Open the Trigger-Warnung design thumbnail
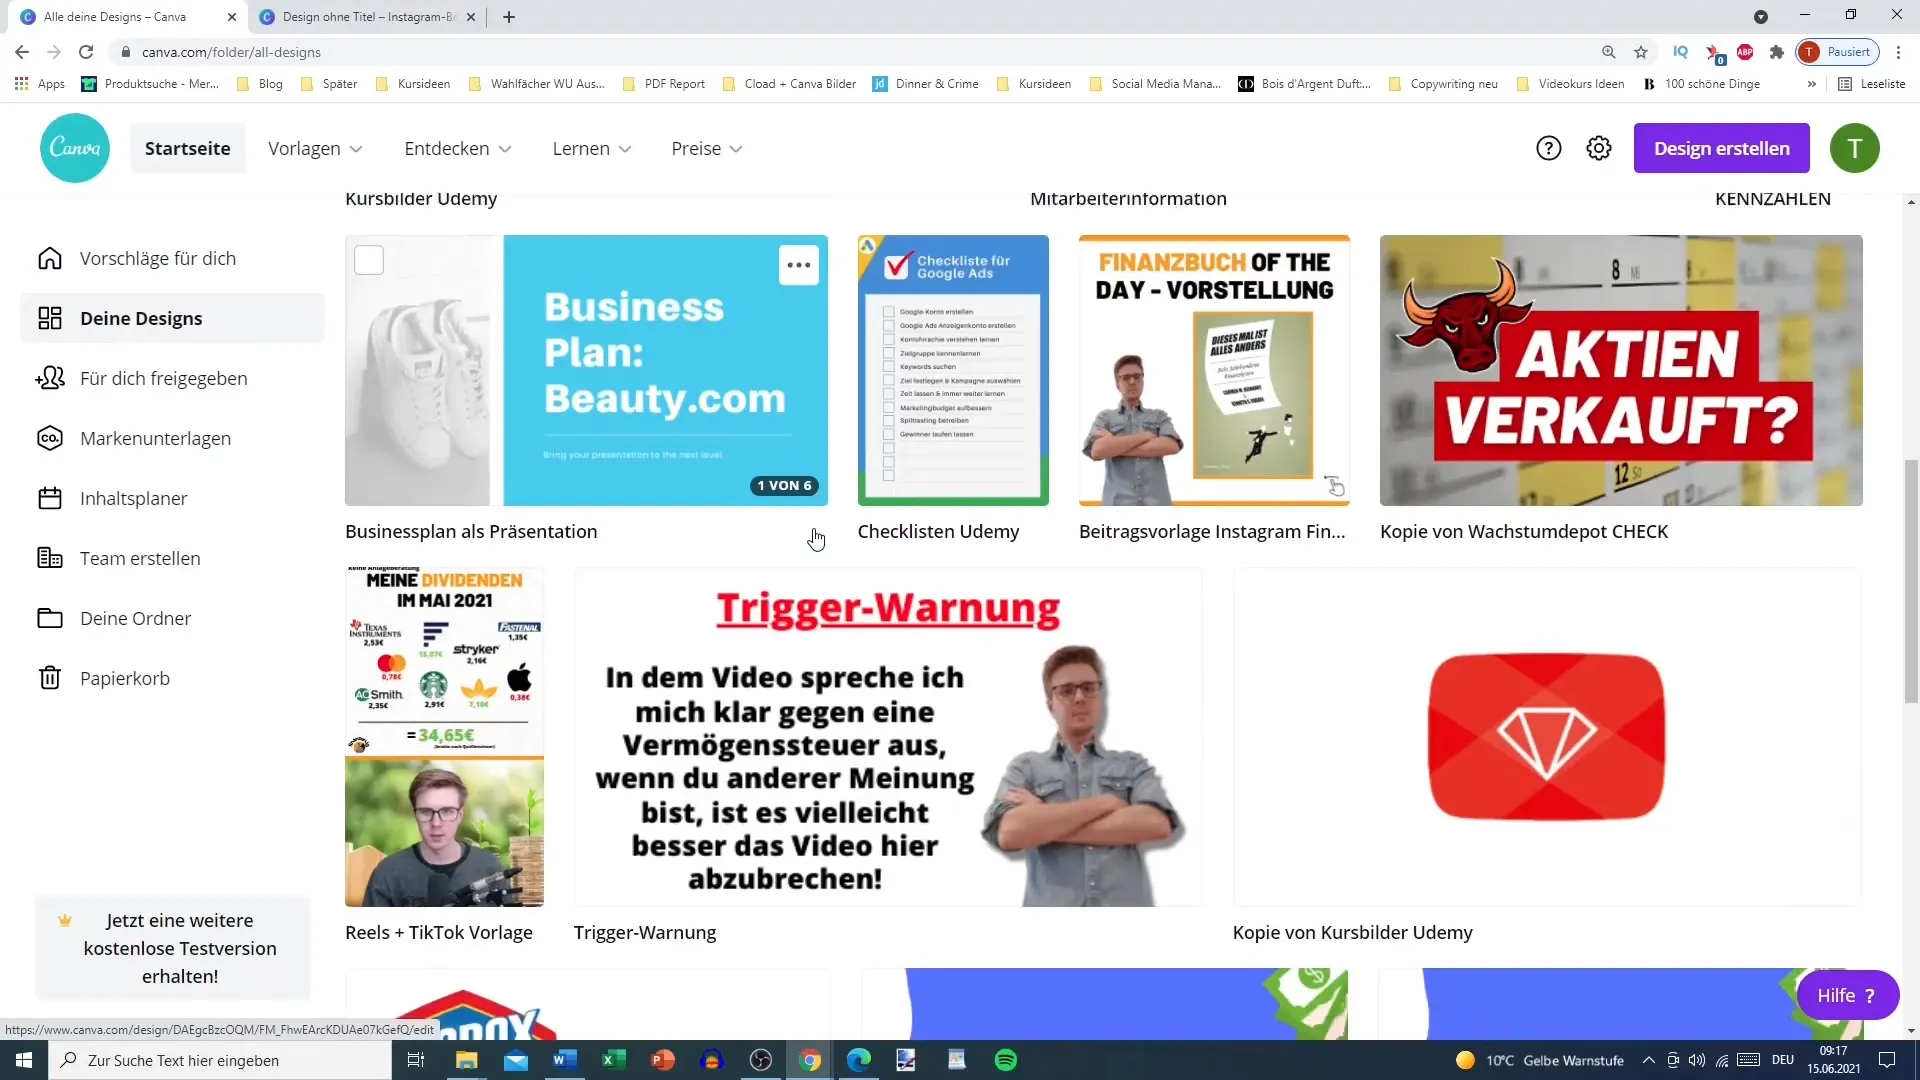This screenshot has height=1080, width=1920. coord(888,737)
